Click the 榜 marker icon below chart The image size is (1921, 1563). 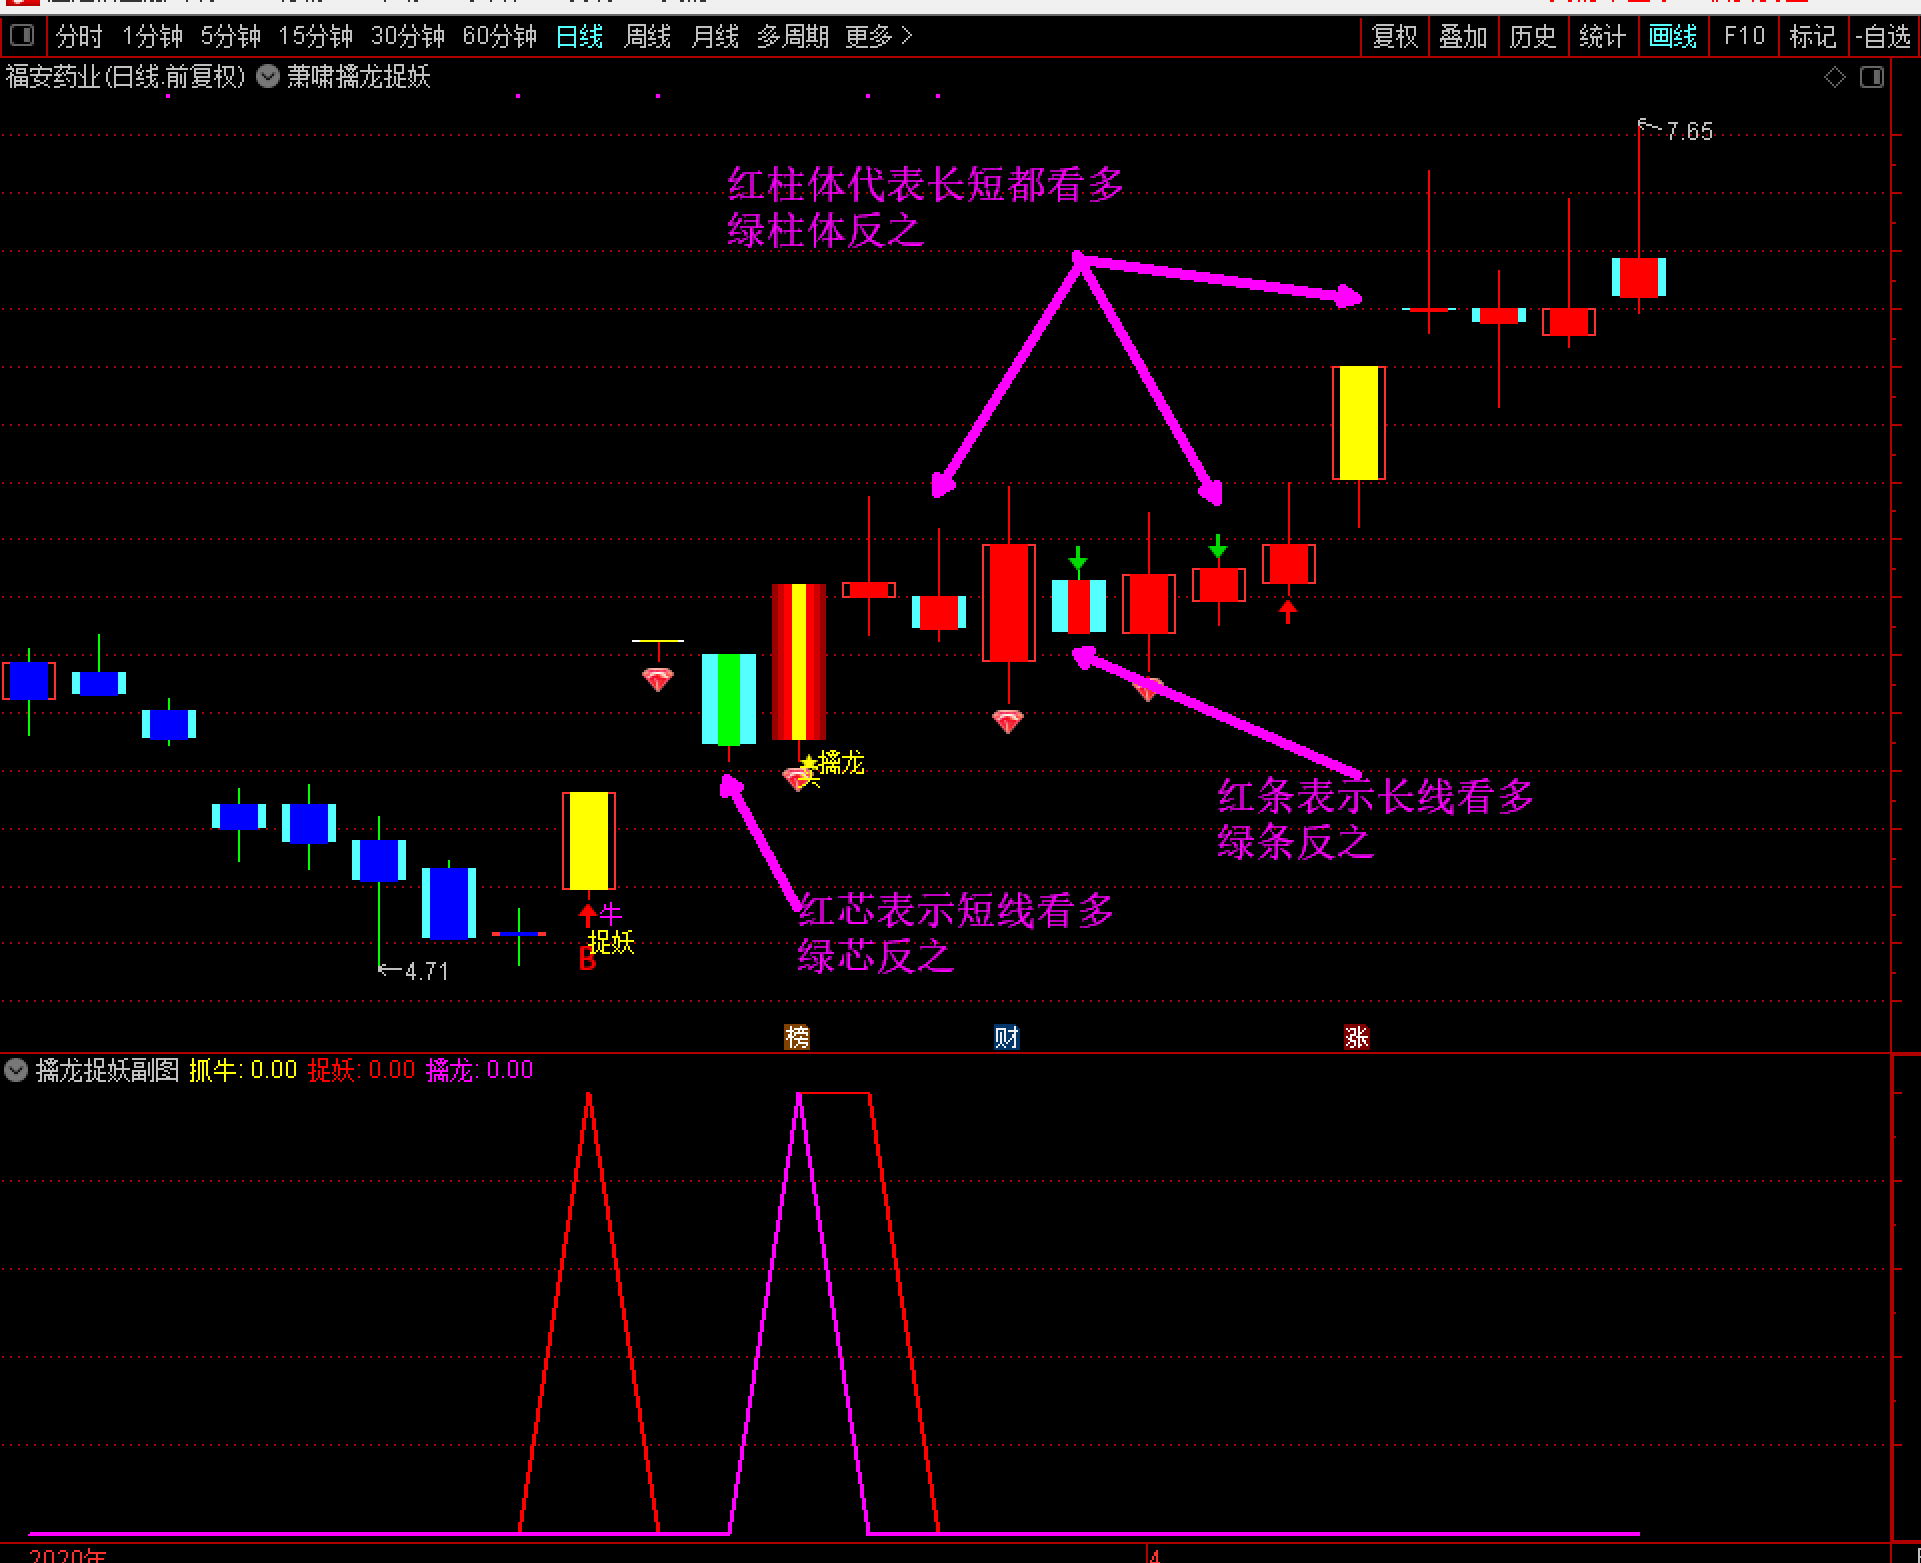797,1037
